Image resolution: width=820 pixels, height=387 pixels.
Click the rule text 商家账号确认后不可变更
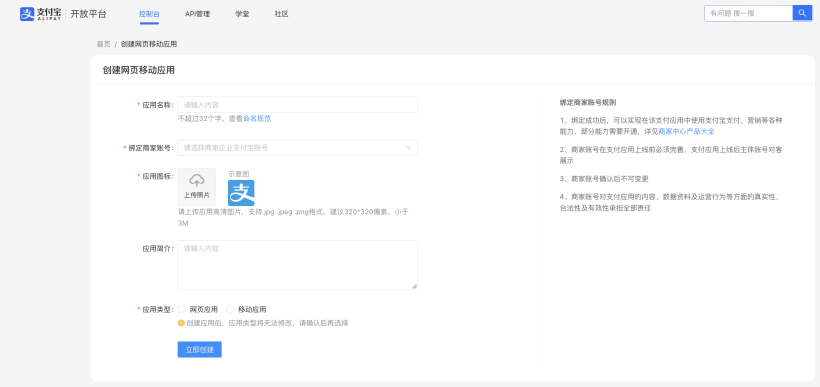tap(610, 178)
